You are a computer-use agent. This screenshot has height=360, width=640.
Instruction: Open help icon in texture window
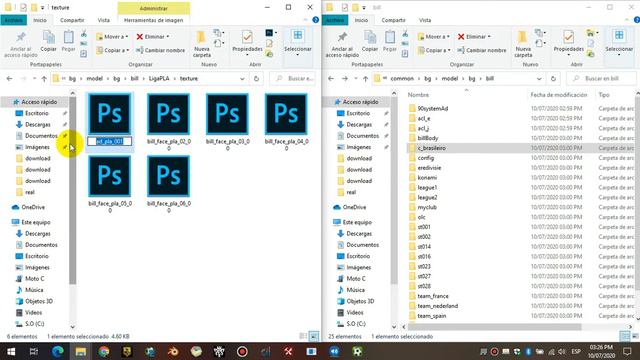click(x=316, y=20)
